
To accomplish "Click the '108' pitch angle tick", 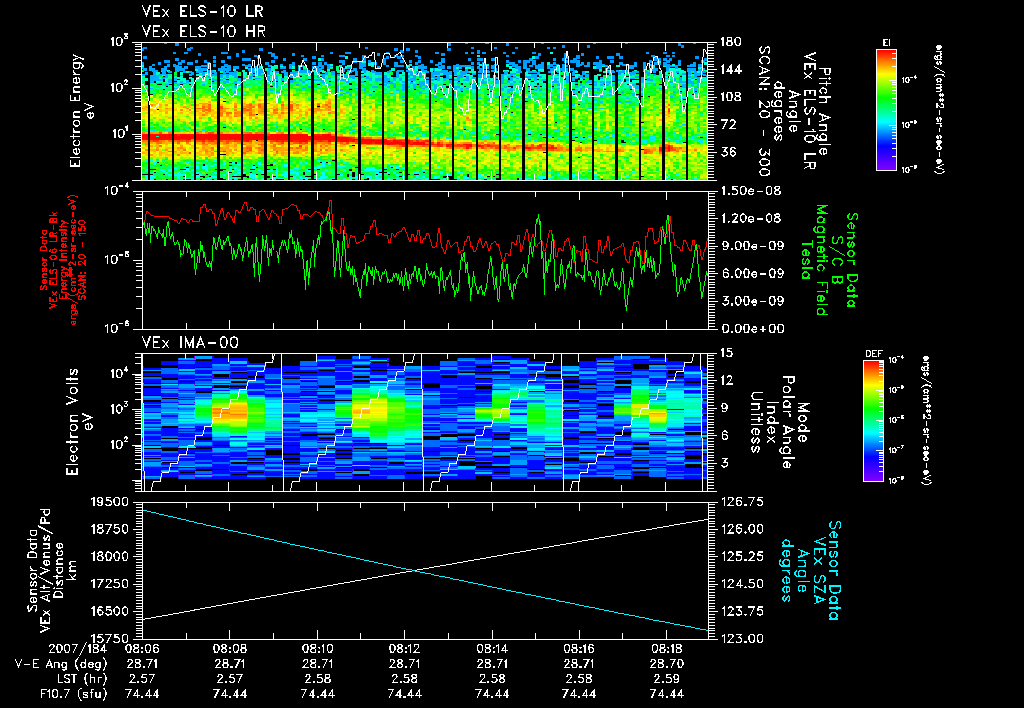I will pos(731,97).
